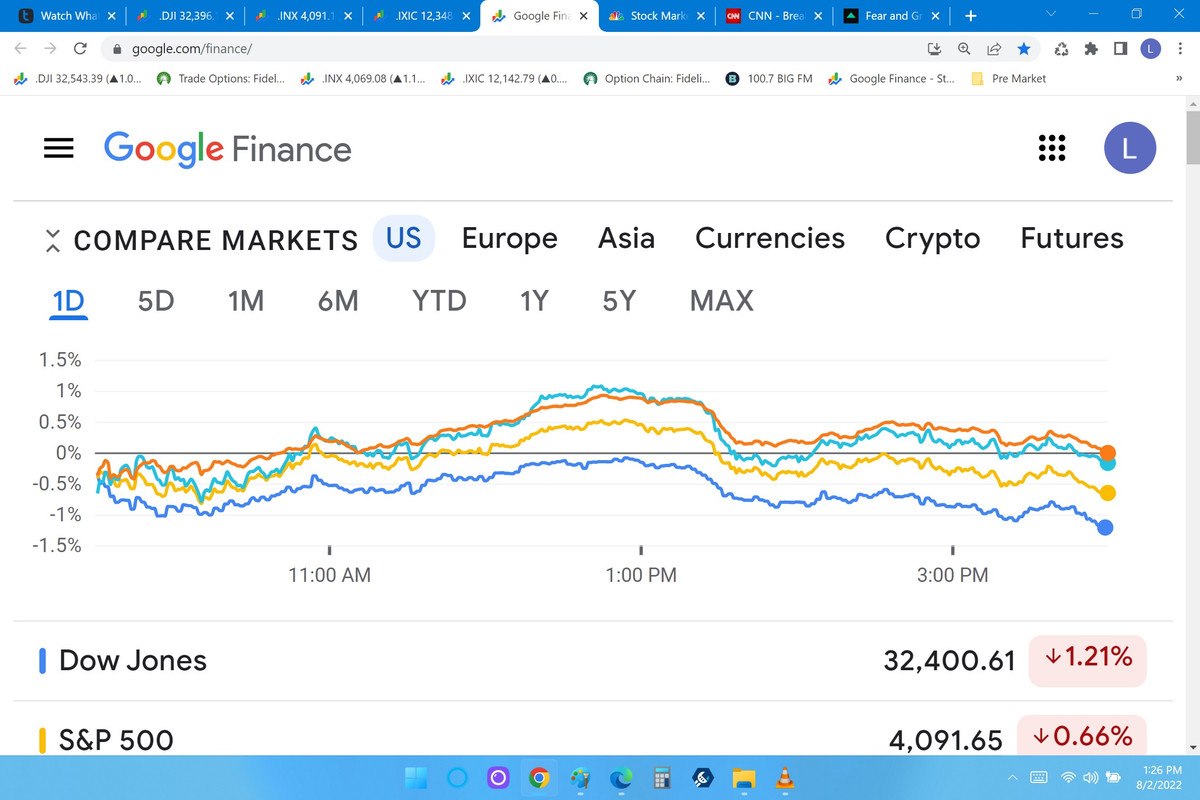Select the 5Y chart range
The width and height of the screenshot is (1200, 800).
(x=619, y=300)
